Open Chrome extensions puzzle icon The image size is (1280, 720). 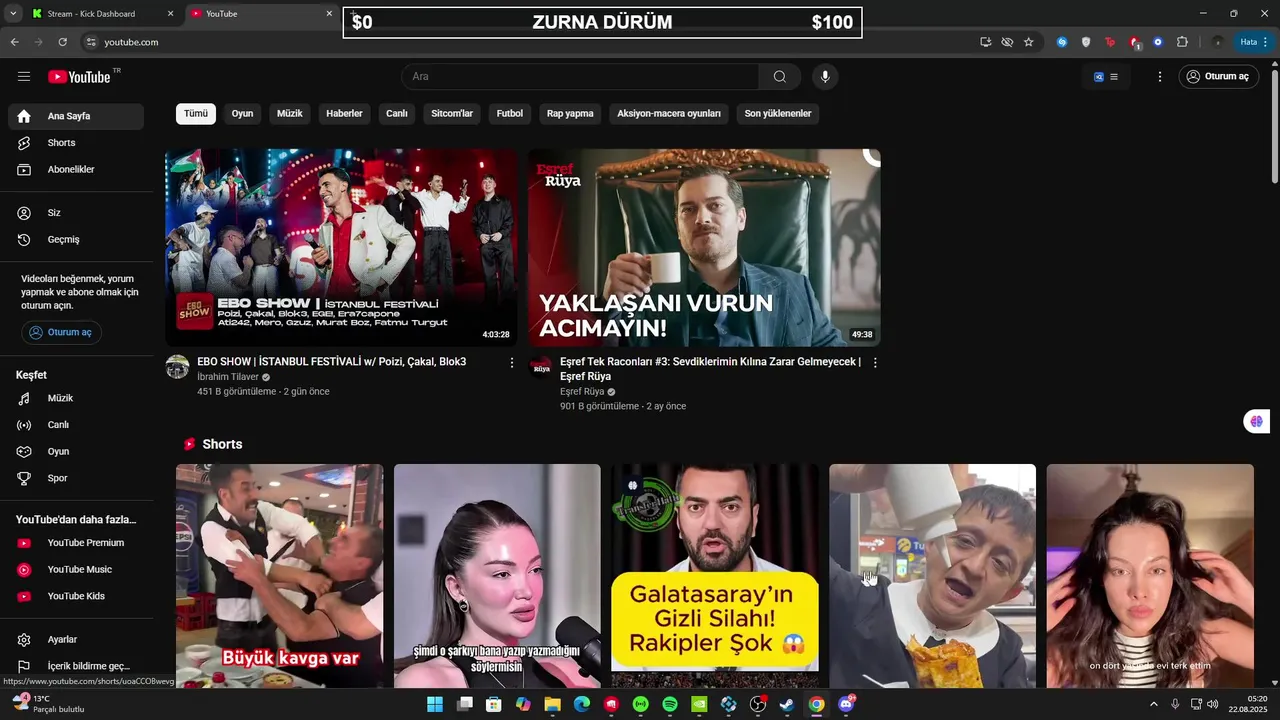1182,42
